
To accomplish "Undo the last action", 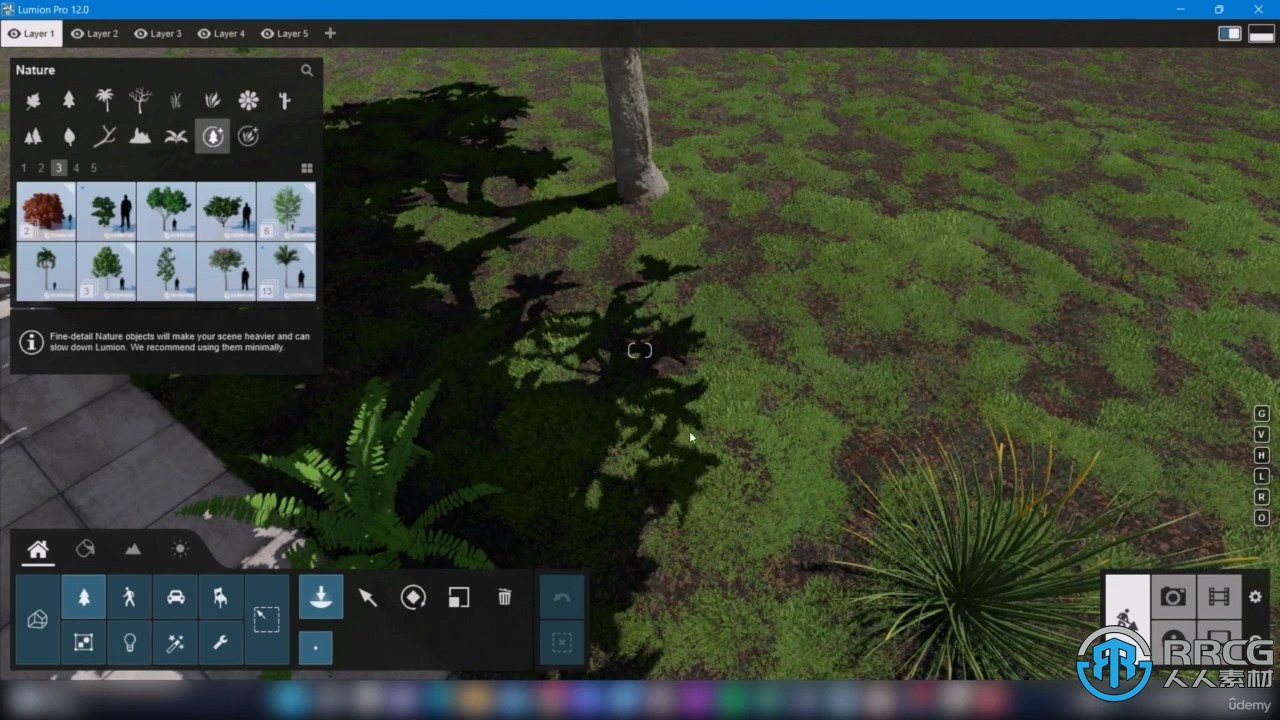I will 562,597.
